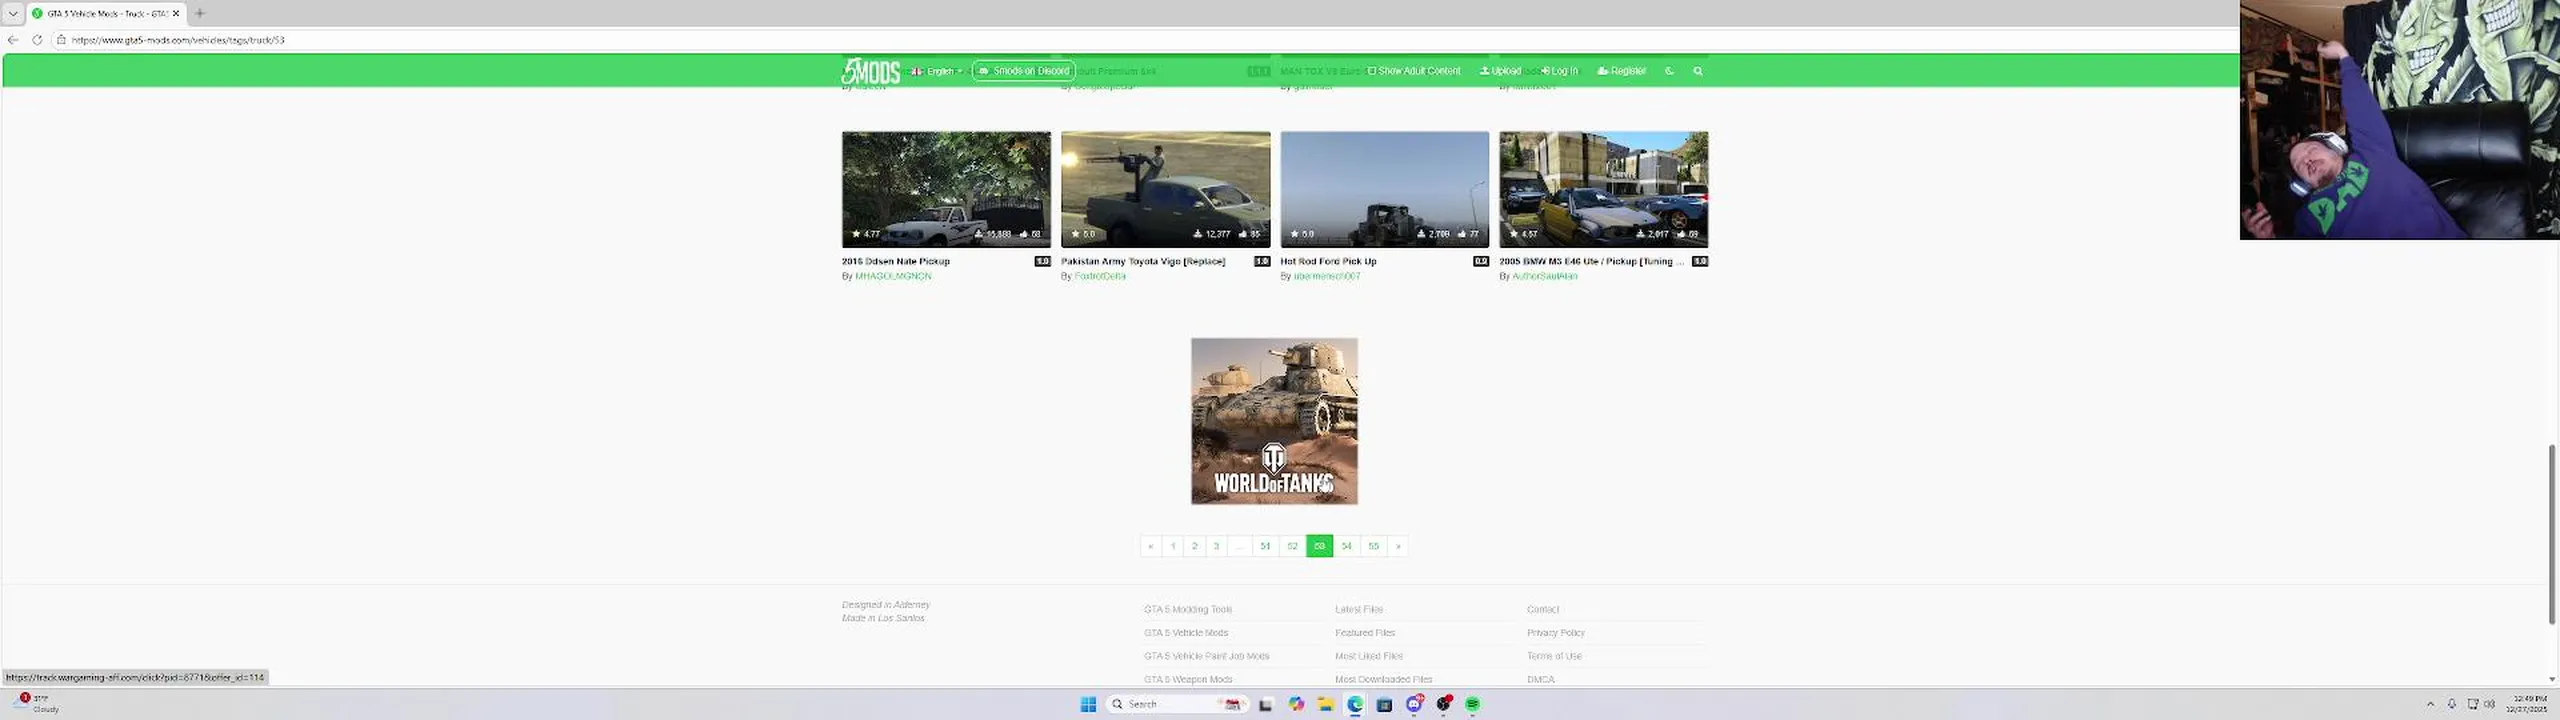The width and height of the screenshot is (2560, 720).
Task: Reload the page with the refresh icon
Action: [37, 40]
